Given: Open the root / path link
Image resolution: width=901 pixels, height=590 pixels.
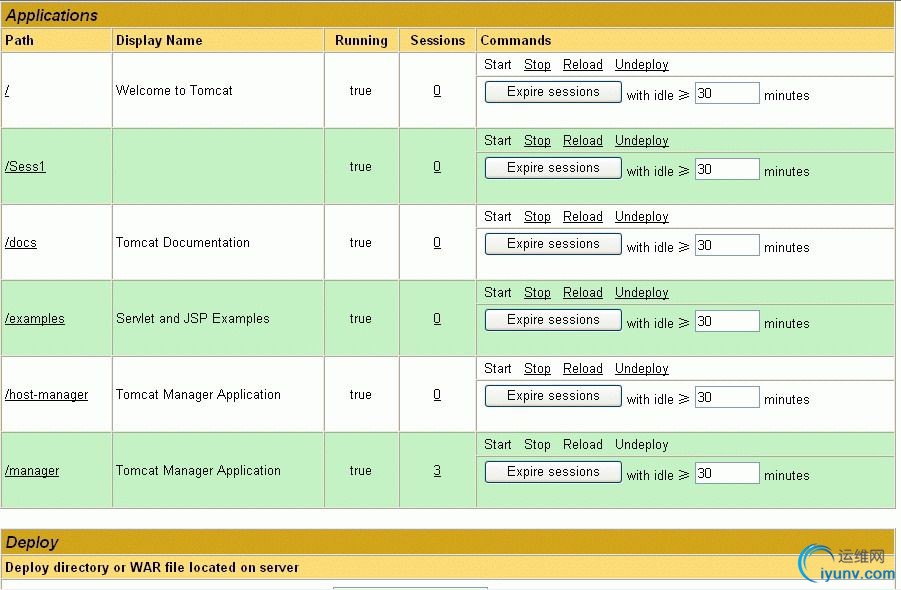Looking at the screenshot, I should click(7, 90).
